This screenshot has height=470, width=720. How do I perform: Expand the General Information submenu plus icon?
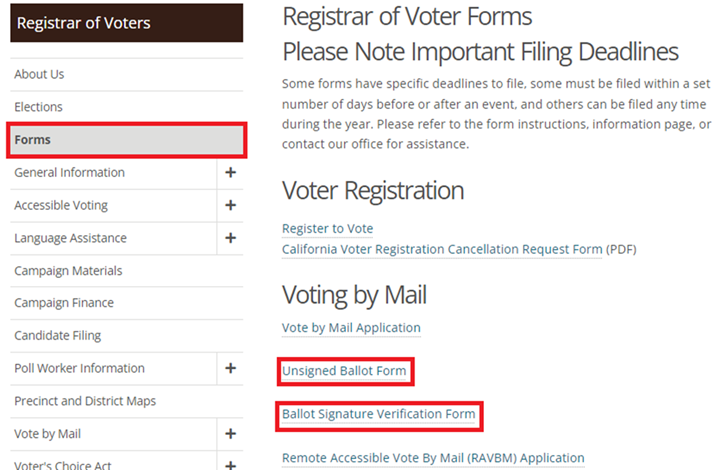(230, 173)
